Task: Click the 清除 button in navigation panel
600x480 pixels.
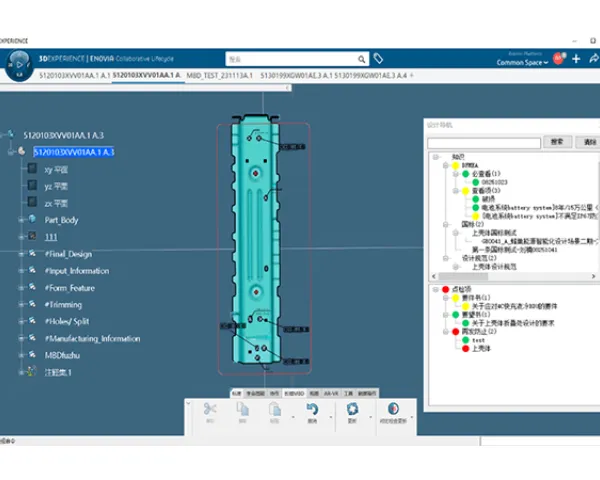Action: pyautogui.click(x=589, y=142)
